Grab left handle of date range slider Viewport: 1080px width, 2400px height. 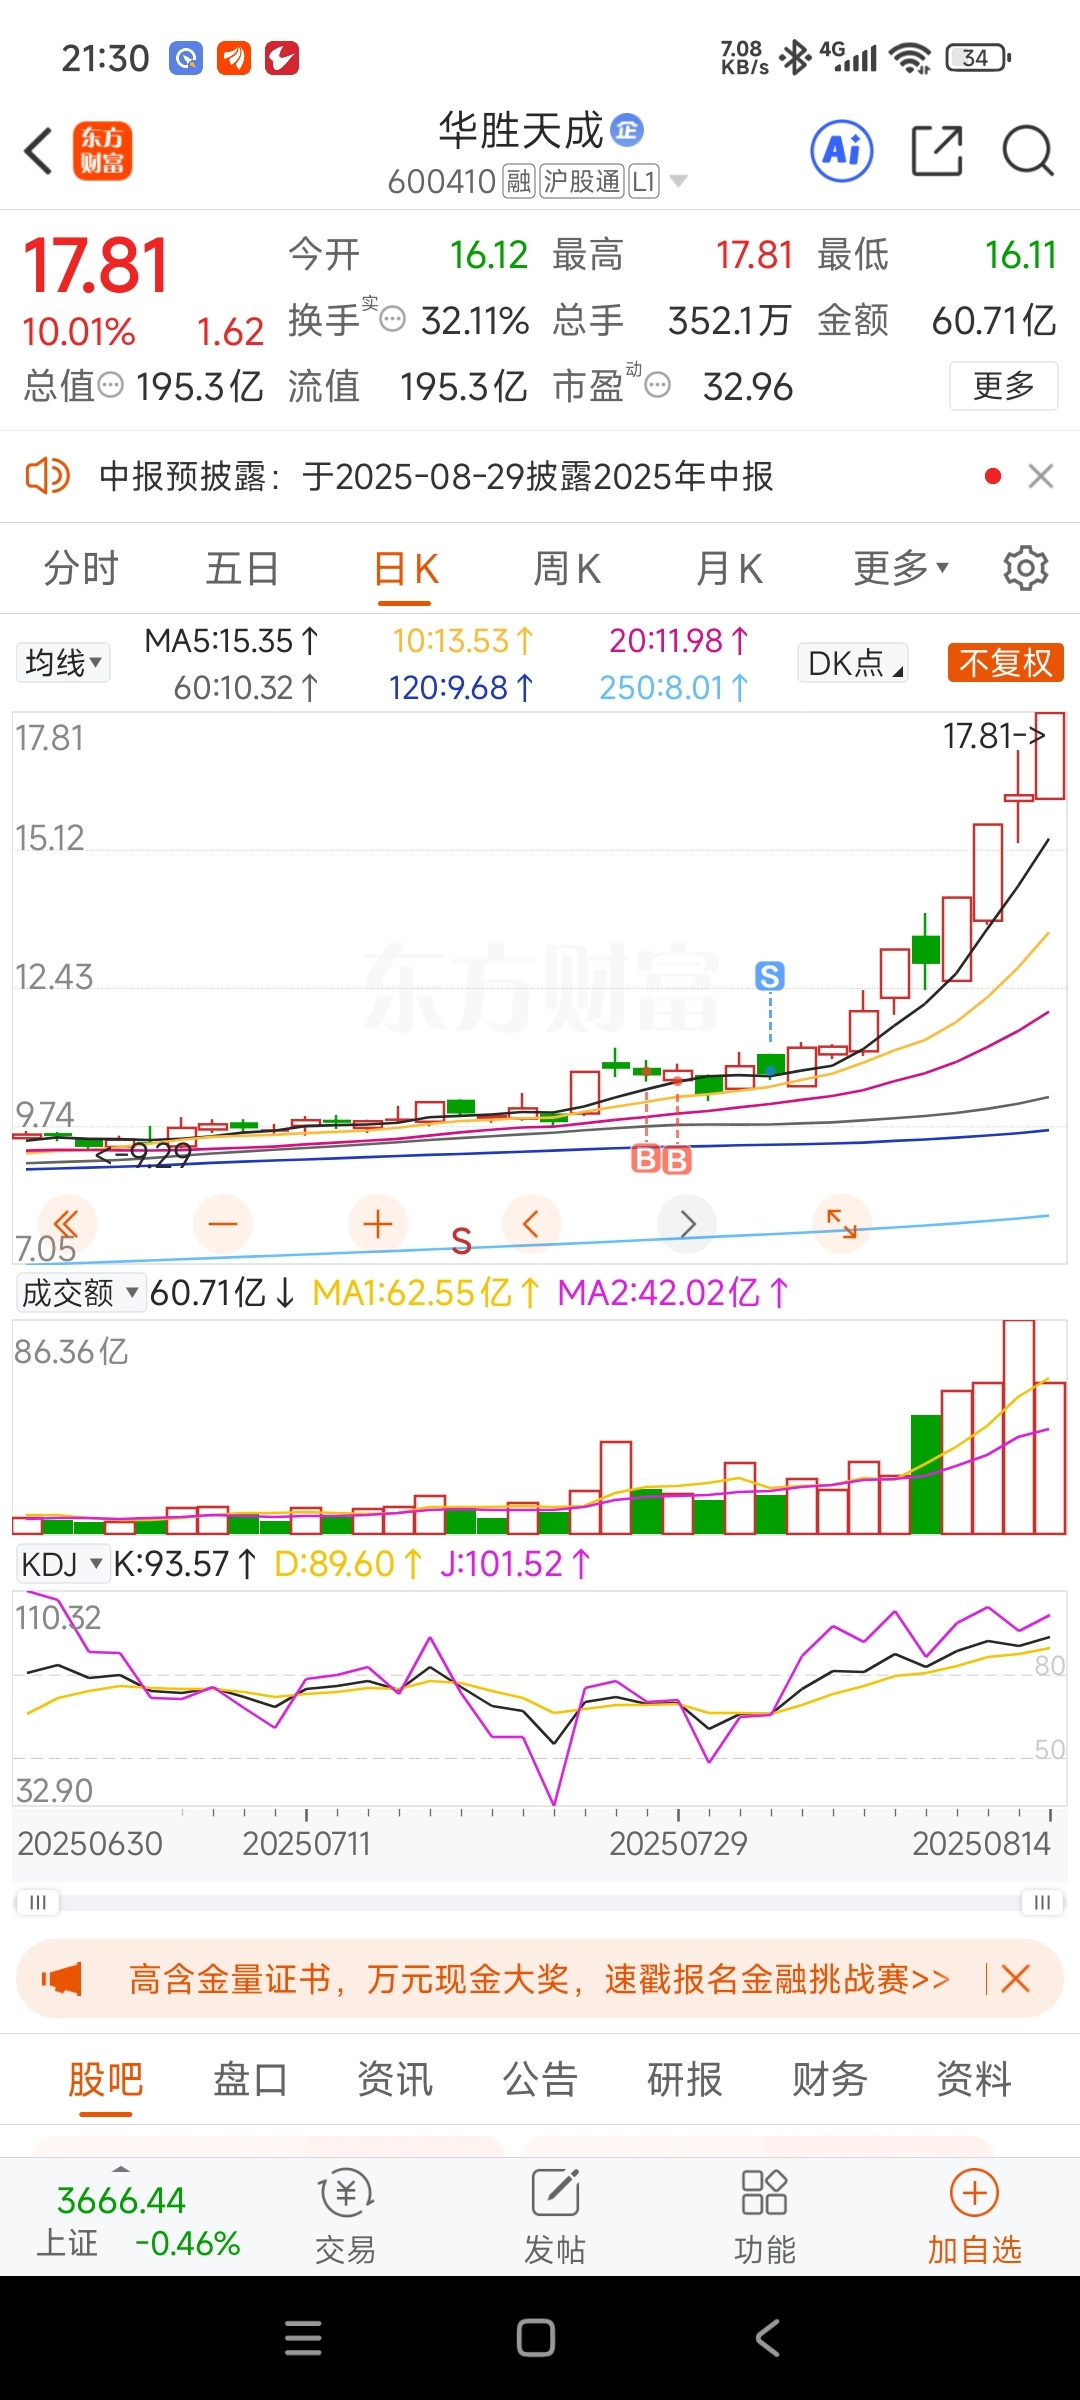tap(38, 1902)
